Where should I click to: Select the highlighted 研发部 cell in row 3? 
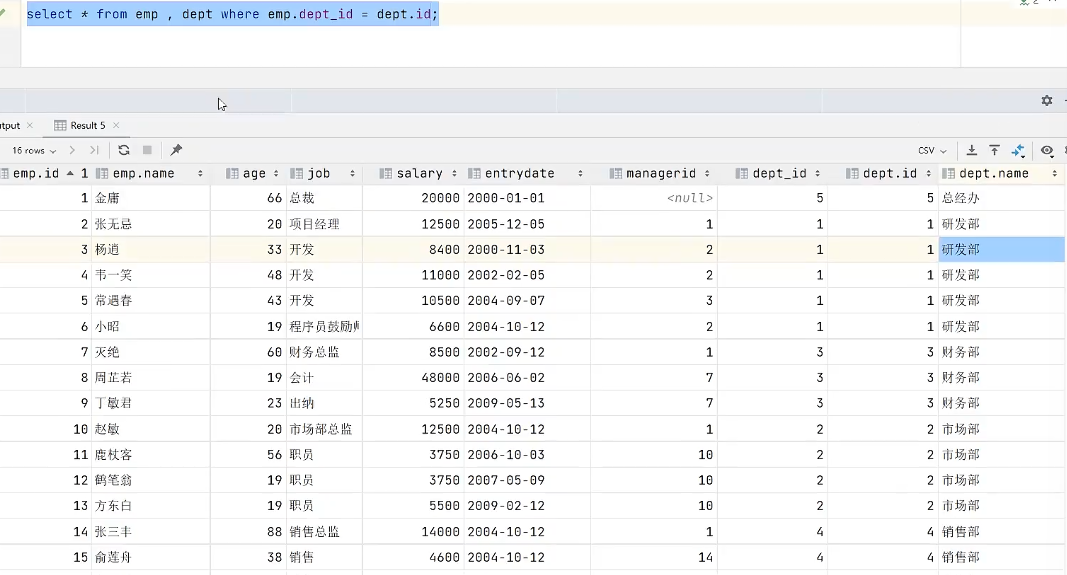pyautogui.click(x=1001, y=250)
